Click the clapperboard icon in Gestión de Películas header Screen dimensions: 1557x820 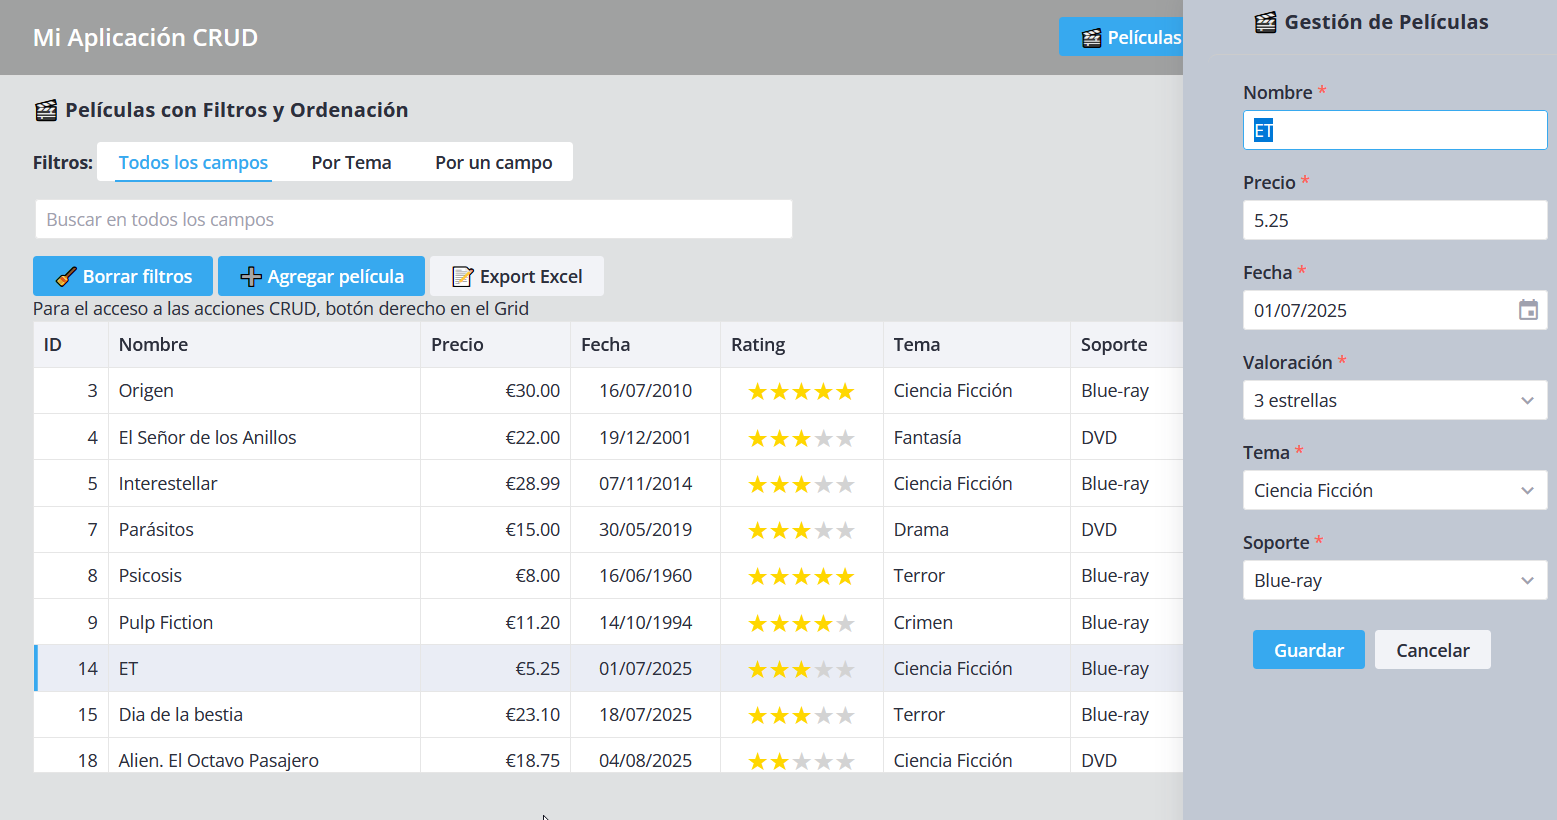point(1265,22)
